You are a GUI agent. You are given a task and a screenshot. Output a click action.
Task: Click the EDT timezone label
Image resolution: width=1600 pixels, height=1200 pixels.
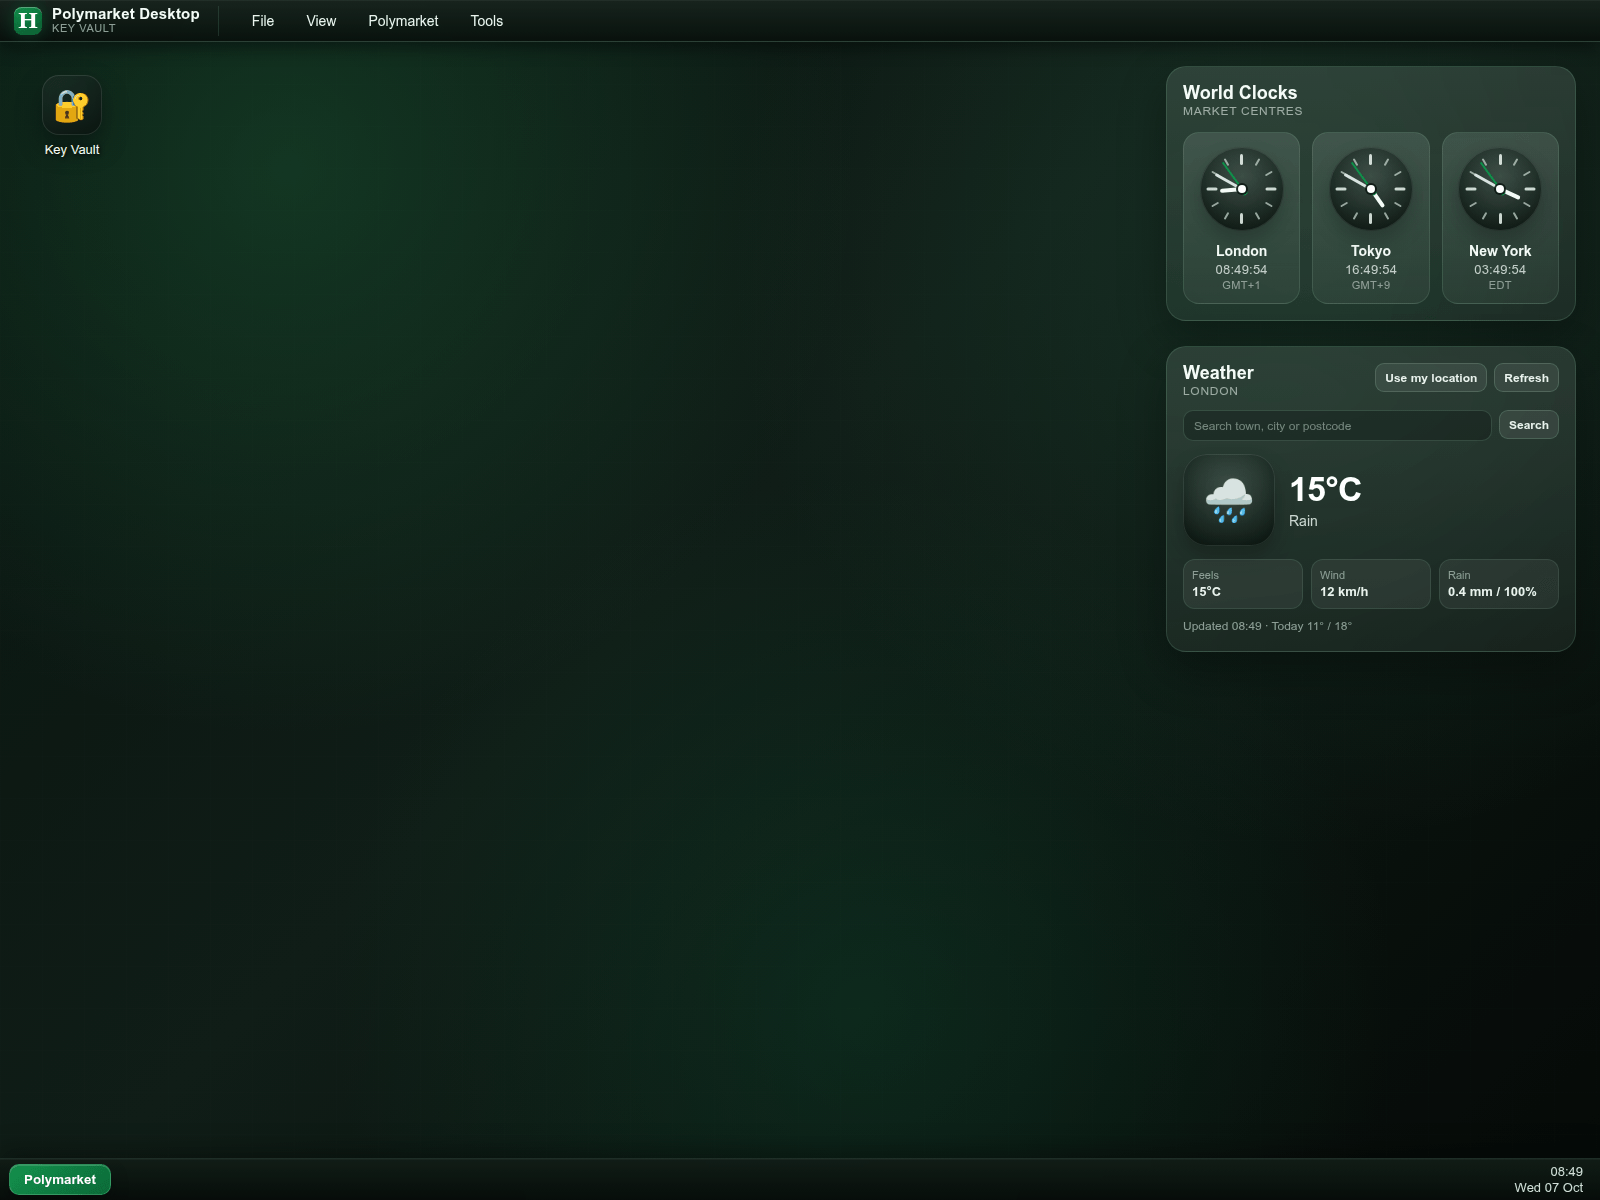(x=1500, y=285)
